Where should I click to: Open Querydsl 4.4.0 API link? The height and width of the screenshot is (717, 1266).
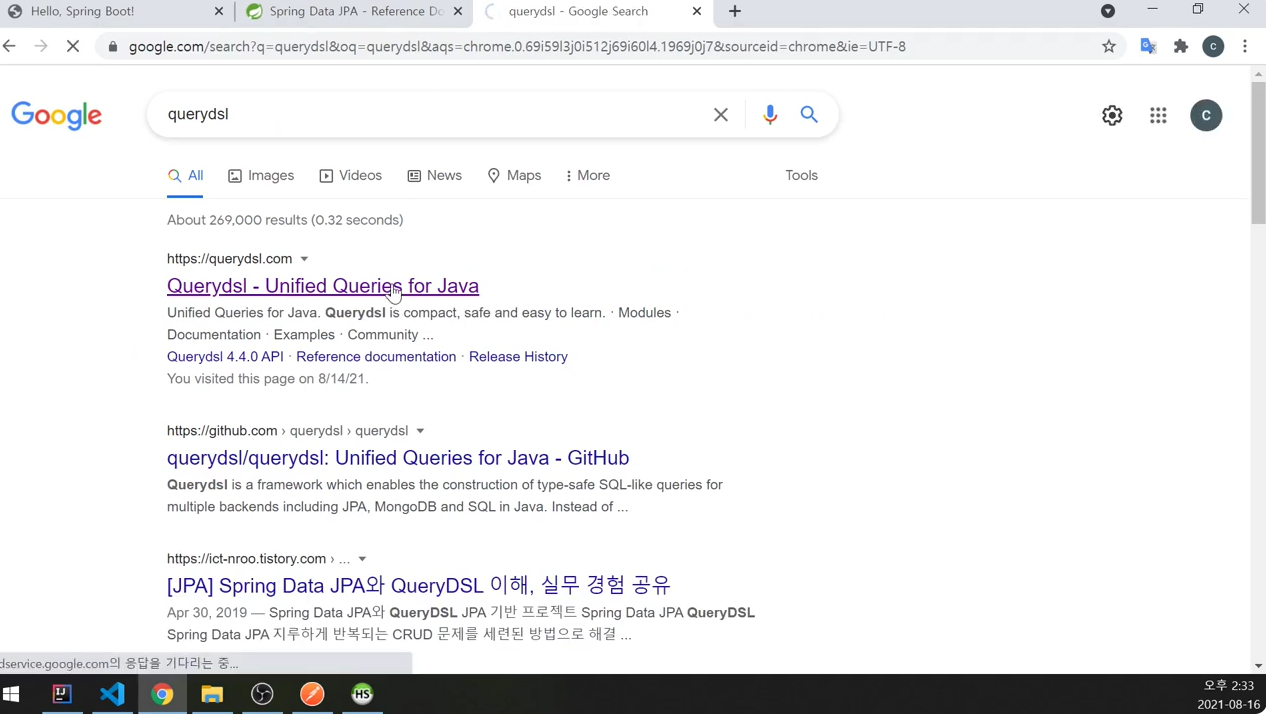pos(225,357)
